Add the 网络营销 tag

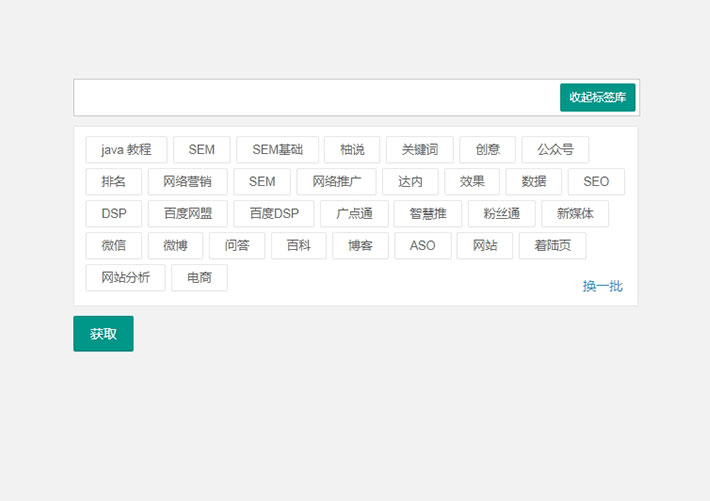187,182
